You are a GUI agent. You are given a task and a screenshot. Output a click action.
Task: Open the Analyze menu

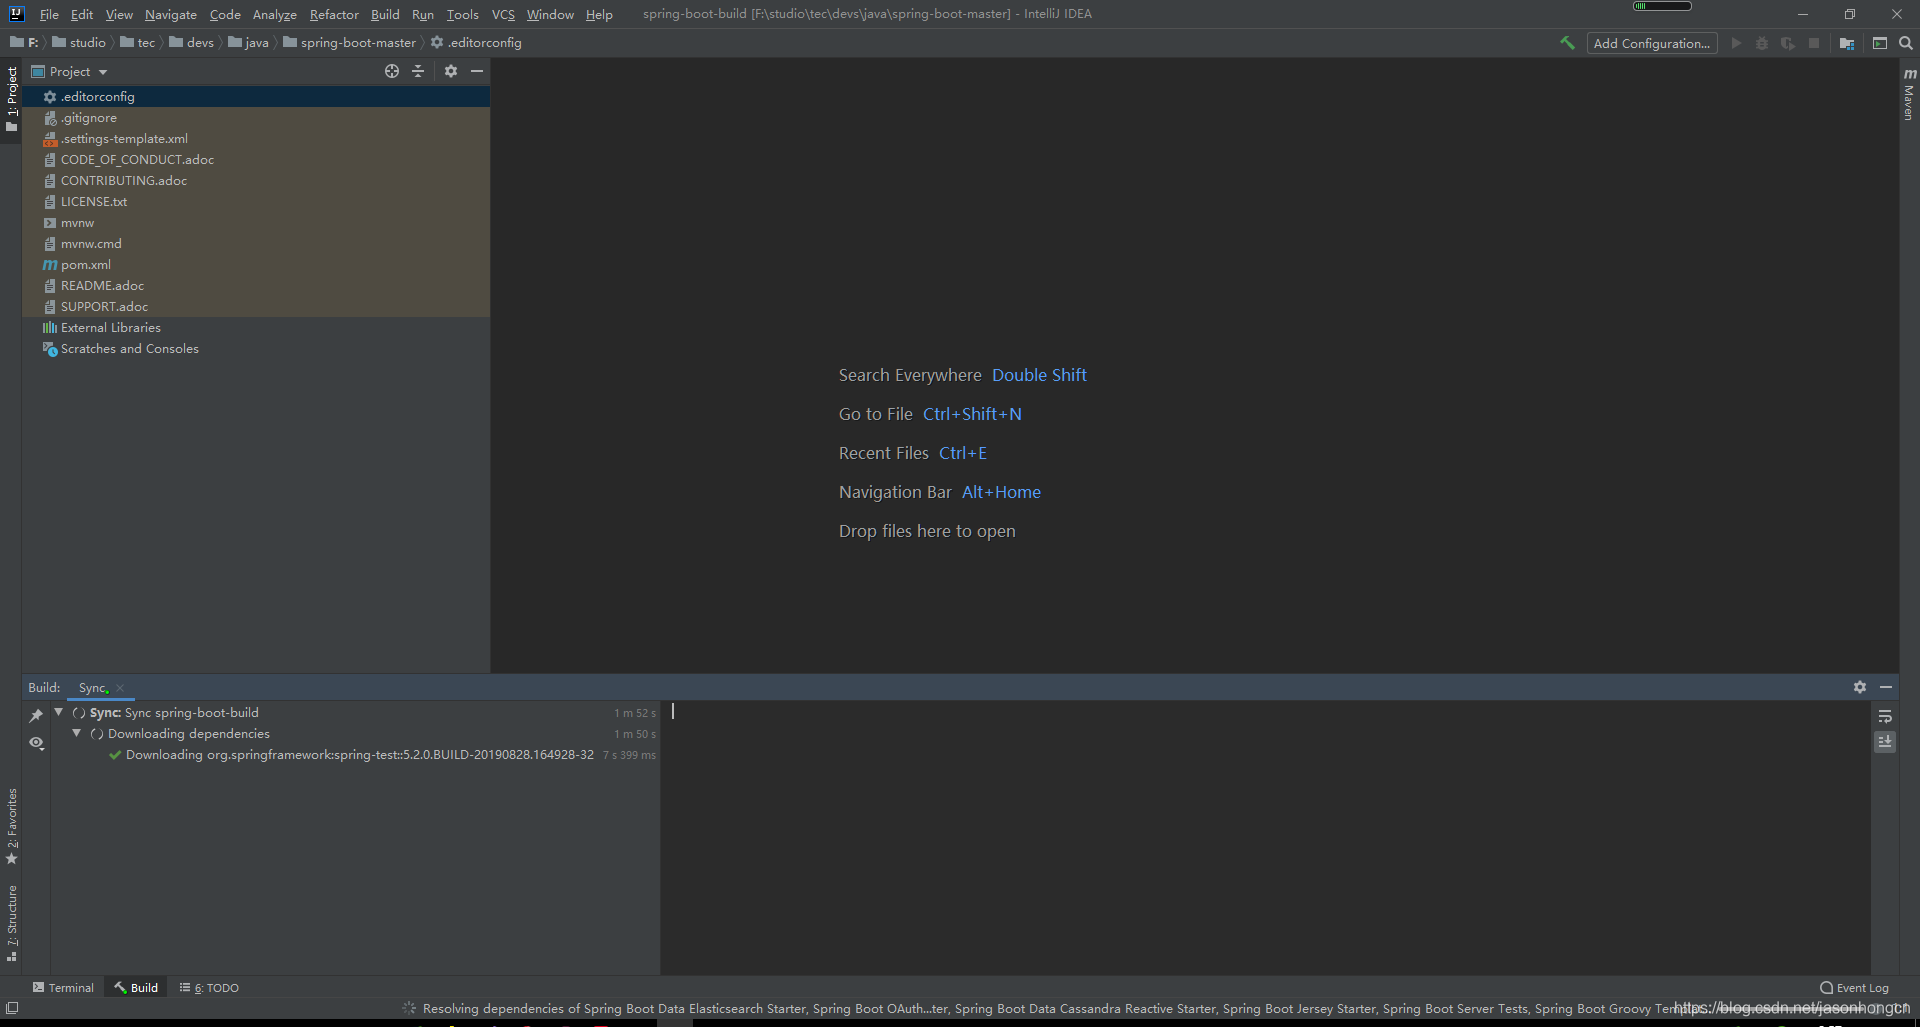275,14
